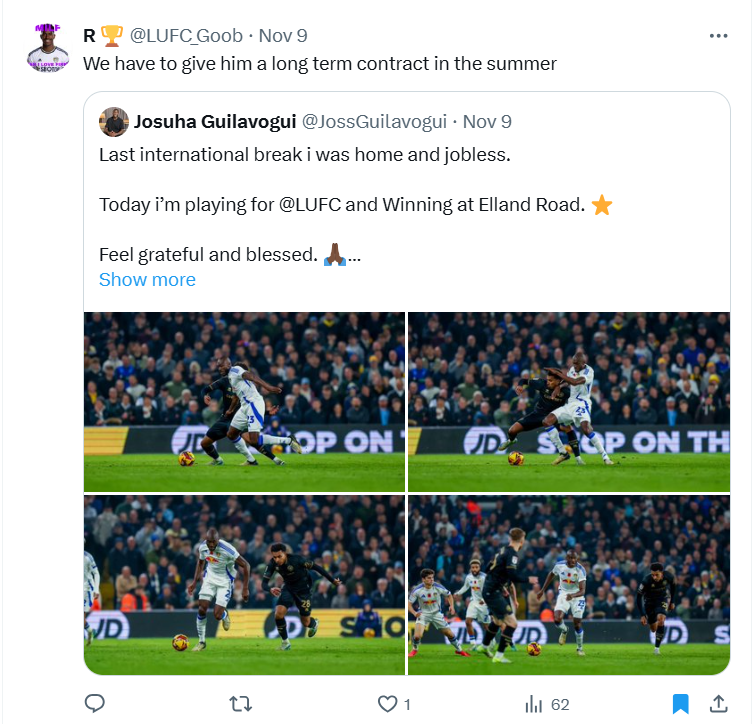Open the bottom-right match photo
This screenshot has height=724, width=752.
[x=569, y=585]
